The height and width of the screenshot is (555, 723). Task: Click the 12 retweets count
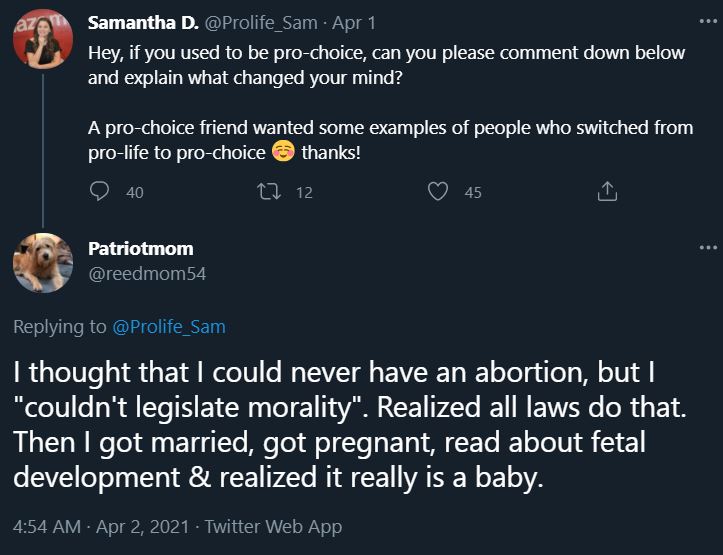[x=304, y=192]
